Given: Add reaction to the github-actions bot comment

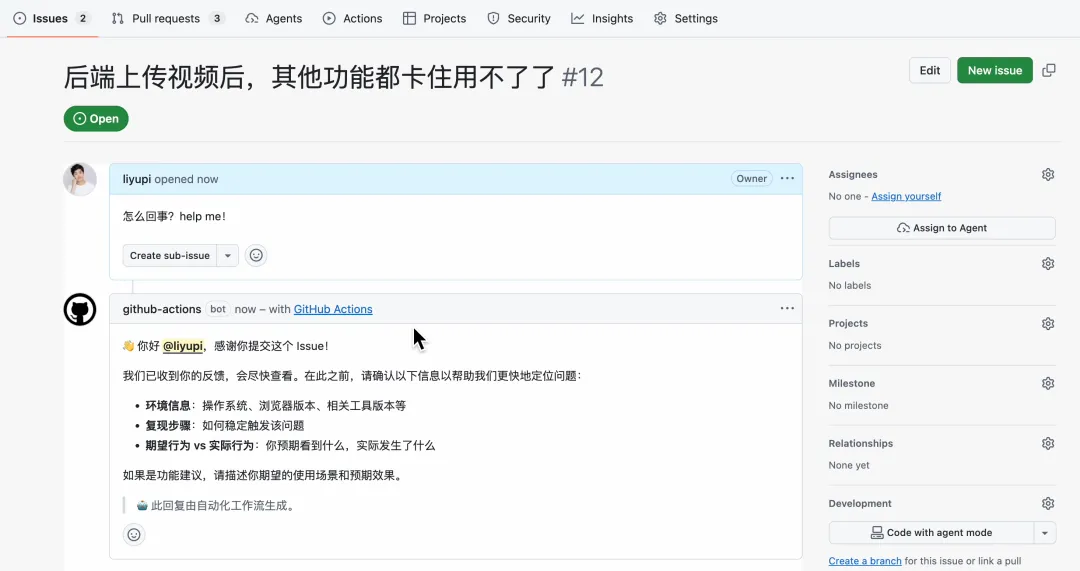Looking at the screenshot, I should [x=134, y=534].
